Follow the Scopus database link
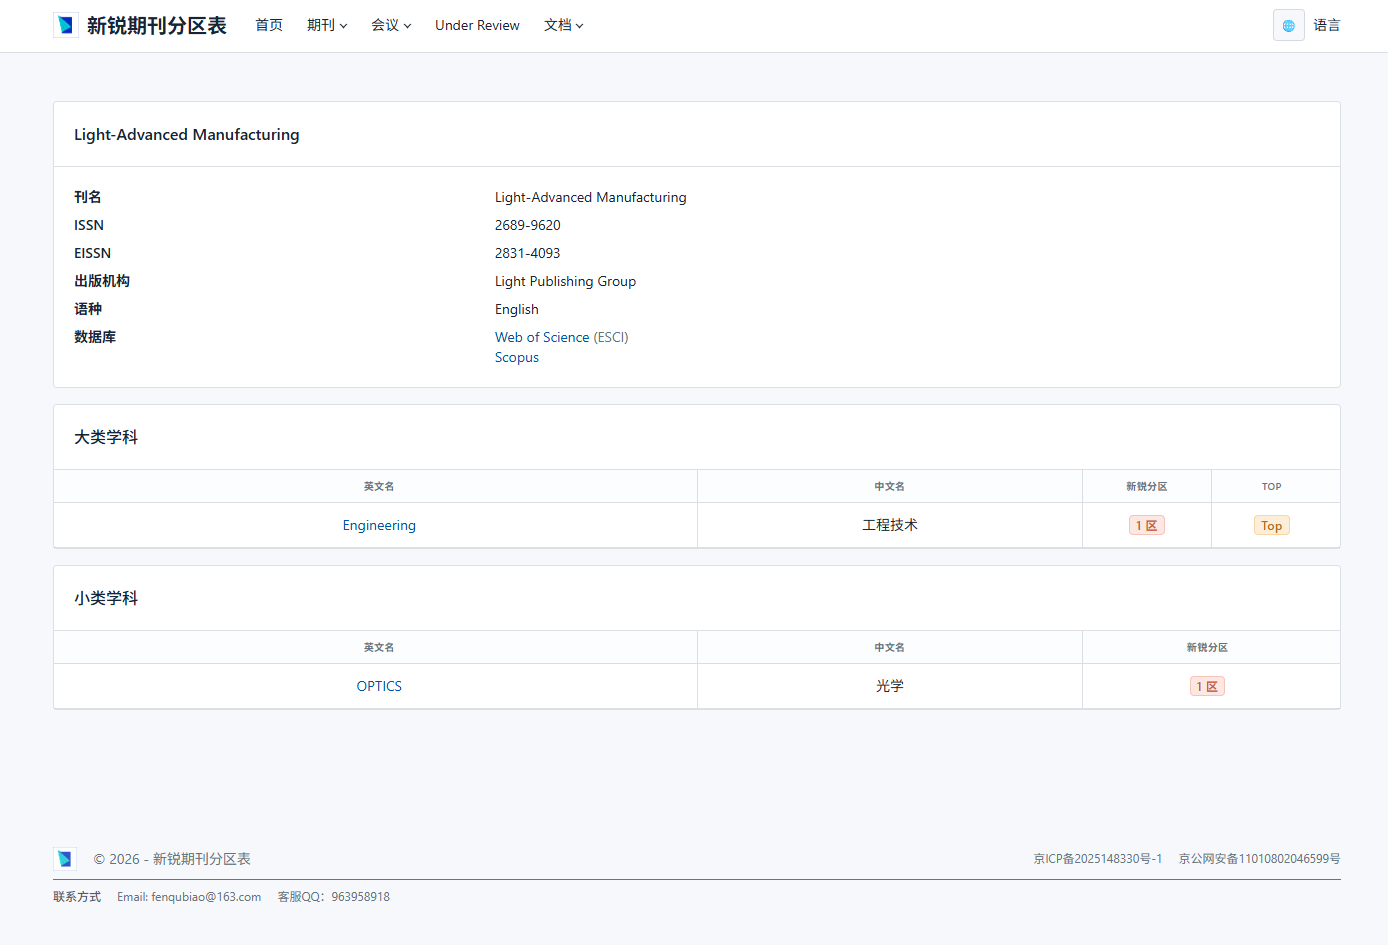 pos(517,357)
